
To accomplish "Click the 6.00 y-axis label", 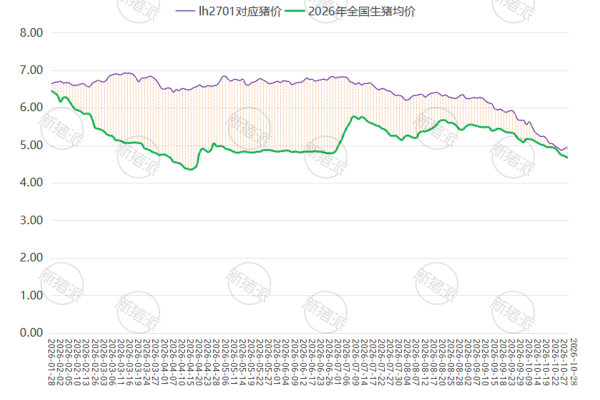I will 31,108.
